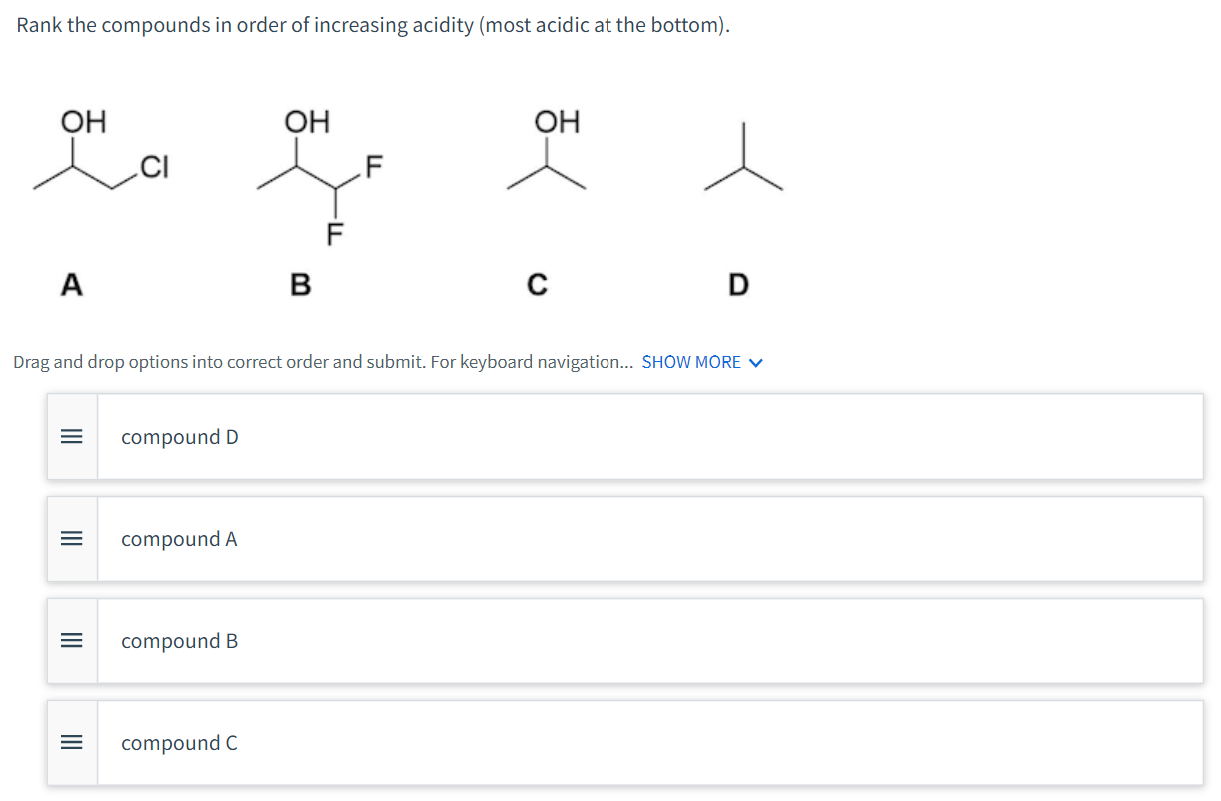Click the drag handle beside compound D
The height and width of the screenshot is (801, 1221).
pyautogui.click(x=71, y=437)
